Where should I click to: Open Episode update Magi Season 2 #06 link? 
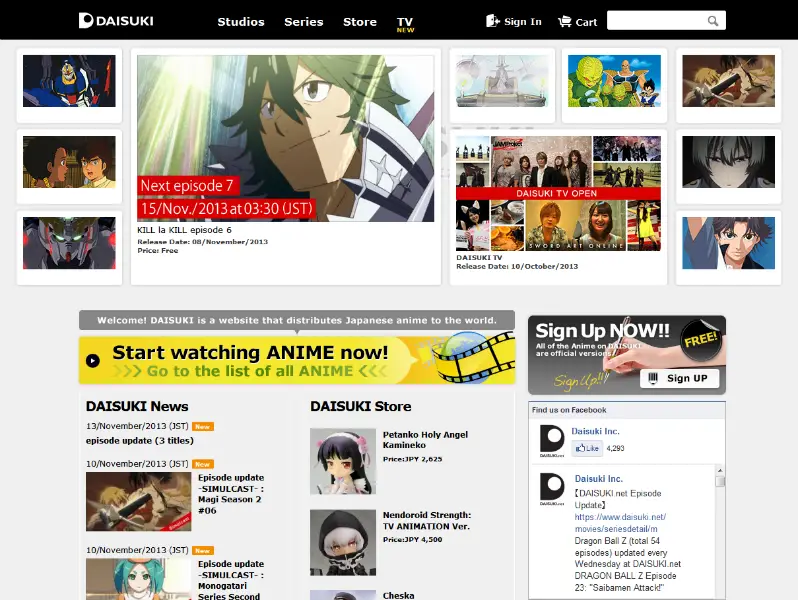pyautogui.click(x=231, y=494)
